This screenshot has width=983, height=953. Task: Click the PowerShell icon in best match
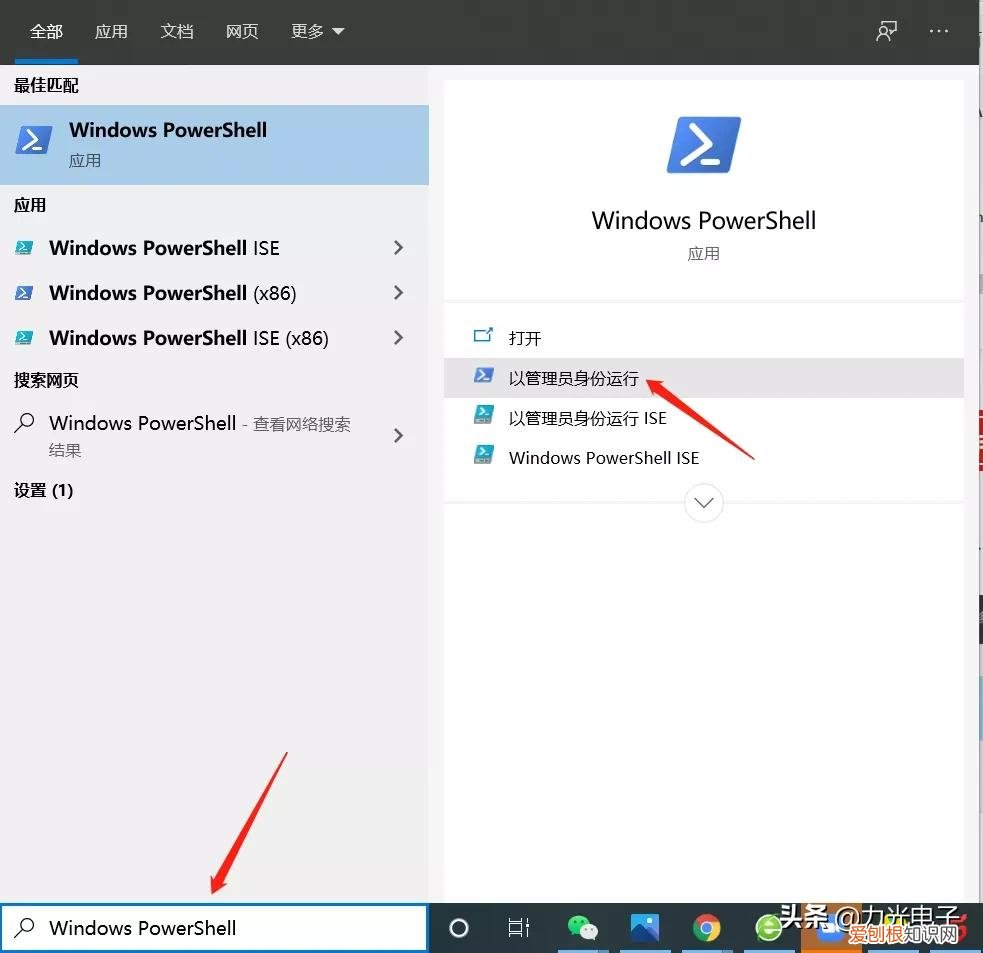click(33, 140)
